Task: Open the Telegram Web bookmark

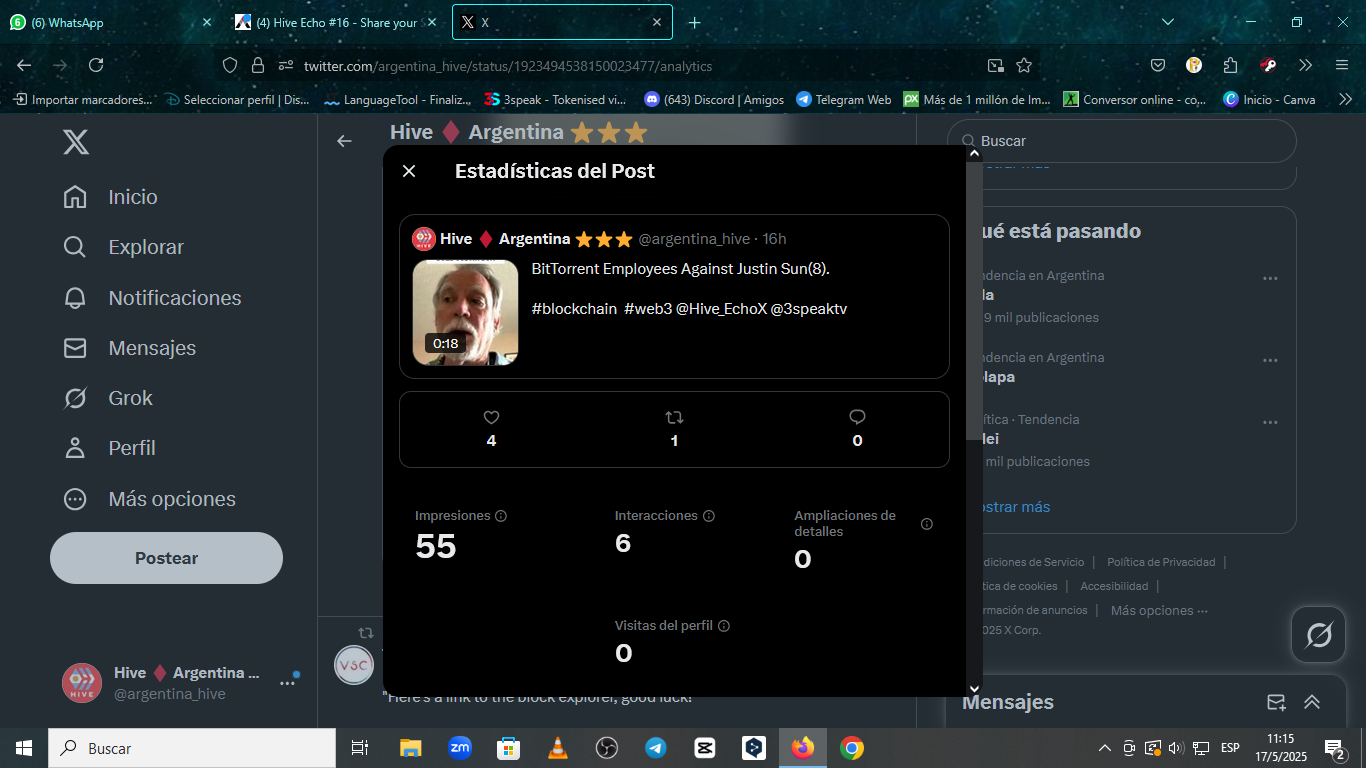Action: pos(844,100)
